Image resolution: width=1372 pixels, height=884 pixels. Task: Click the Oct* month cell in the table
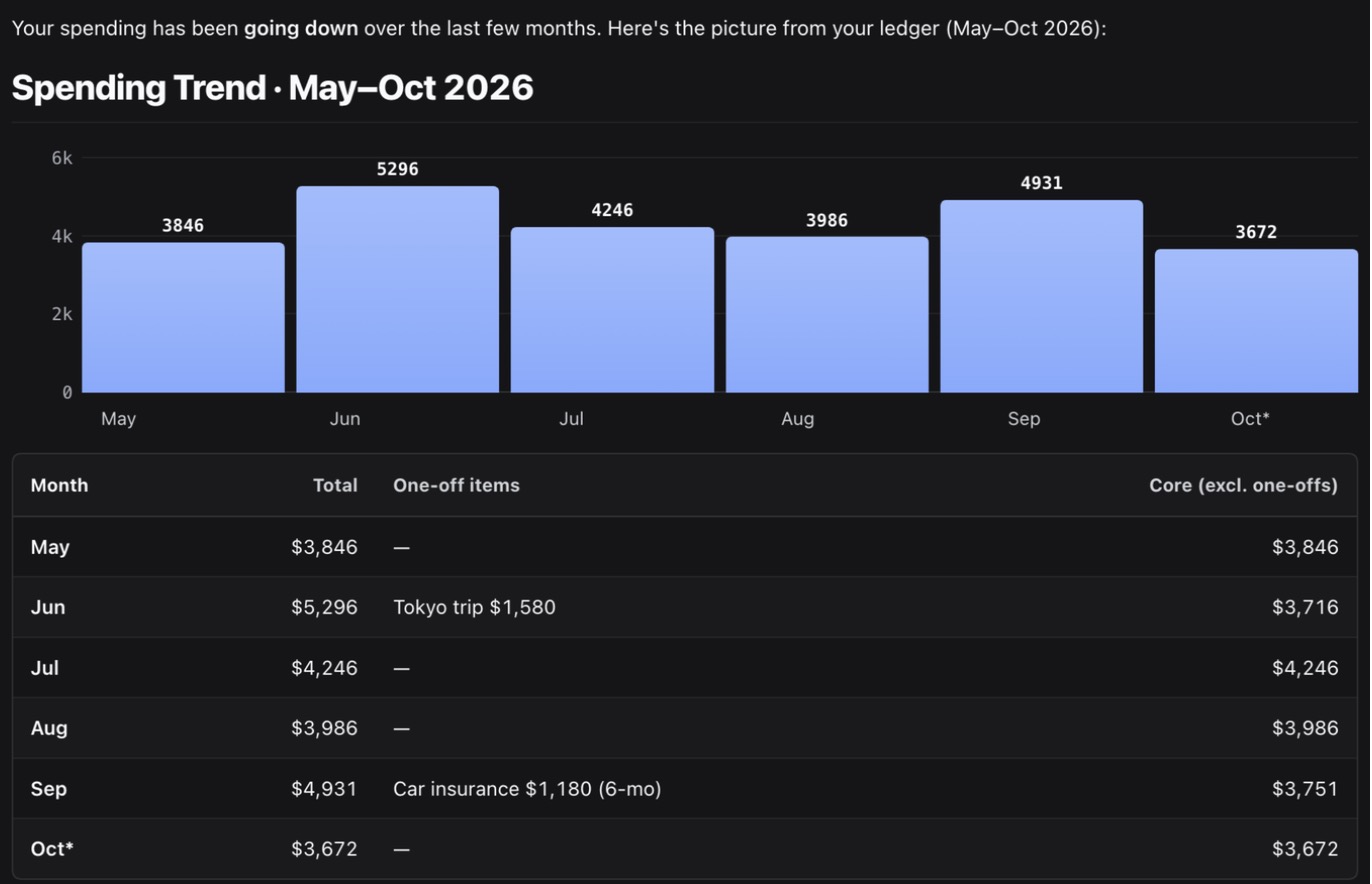[x=52, y=849]
